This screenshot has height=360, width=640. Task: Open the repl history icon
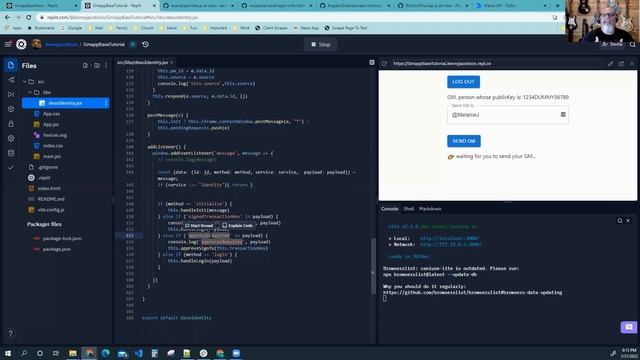point(145,44)
